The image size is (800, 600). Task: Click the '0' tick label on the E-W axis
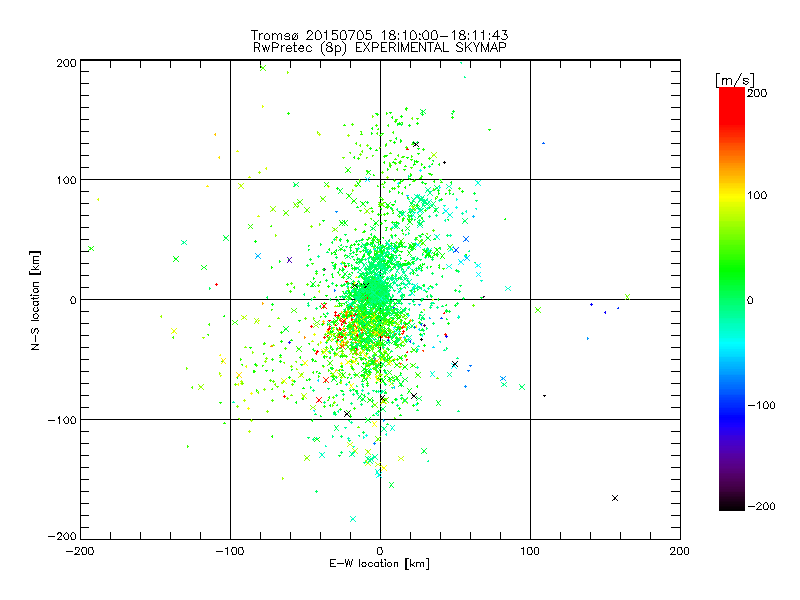(x=380, y=551)
